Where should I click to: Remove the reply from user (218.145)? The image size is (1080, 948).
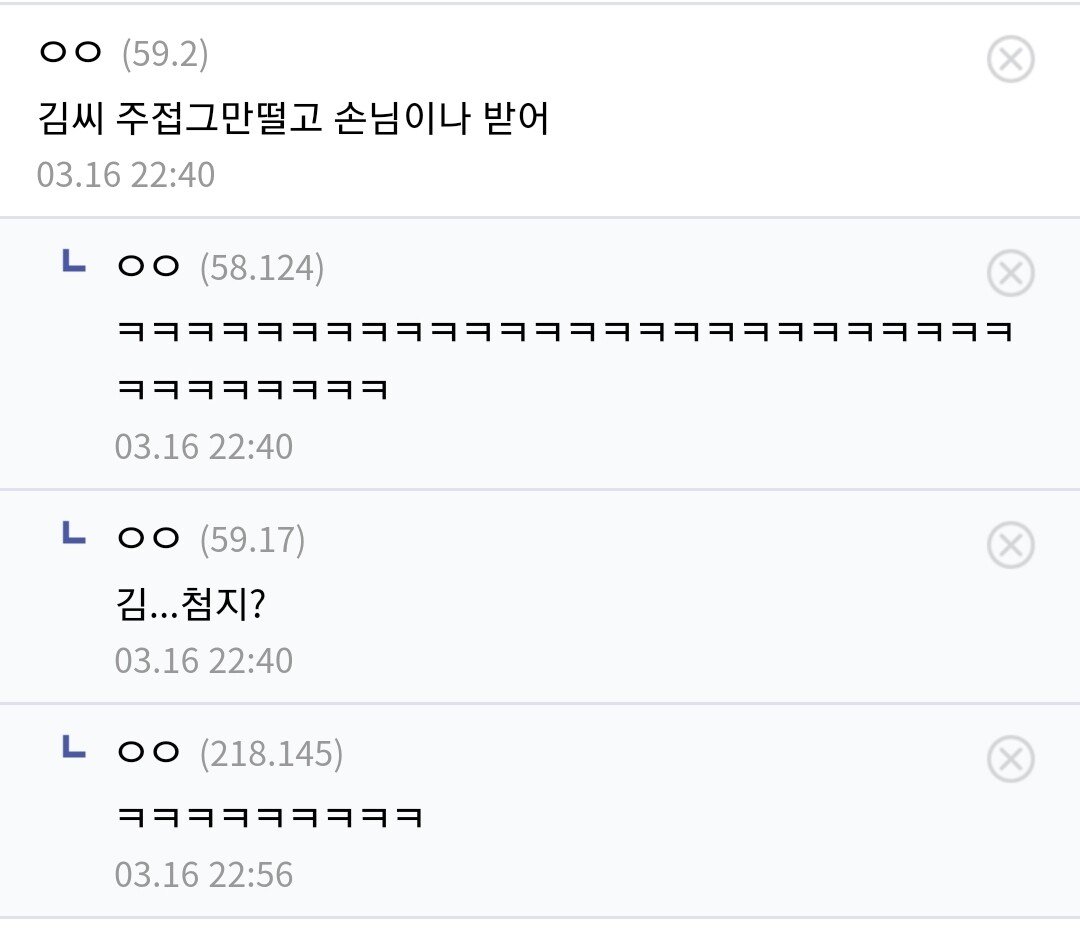click(1010, 761)
